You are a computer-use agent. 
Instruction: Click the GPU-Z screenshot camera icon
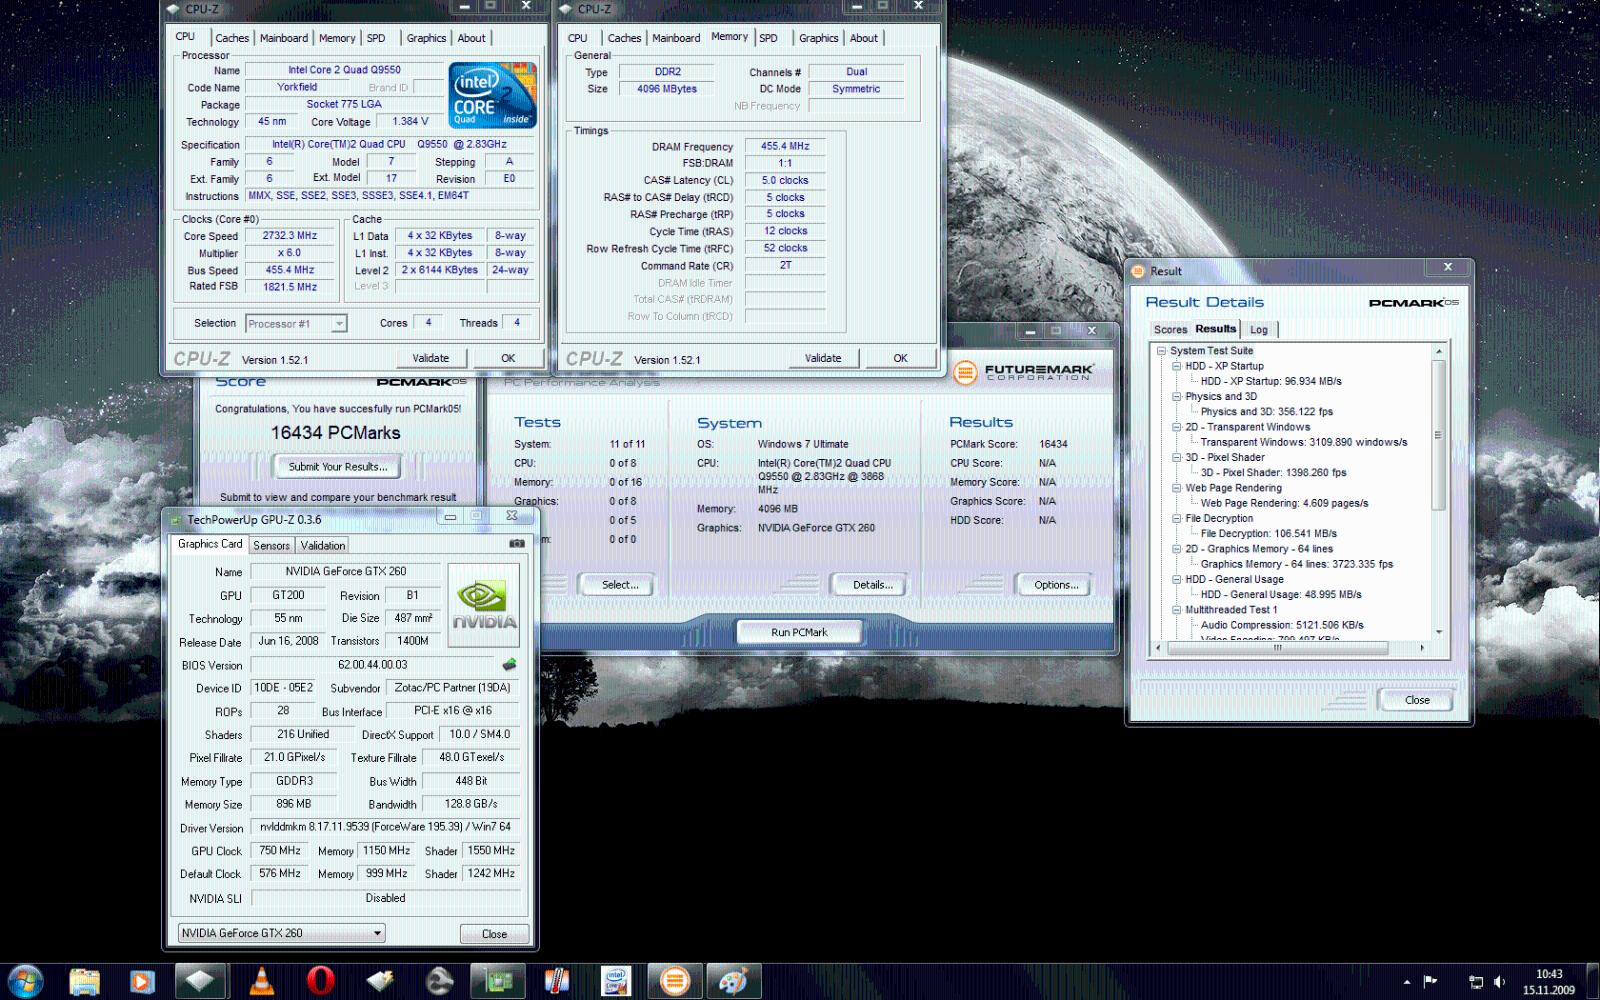517,544
